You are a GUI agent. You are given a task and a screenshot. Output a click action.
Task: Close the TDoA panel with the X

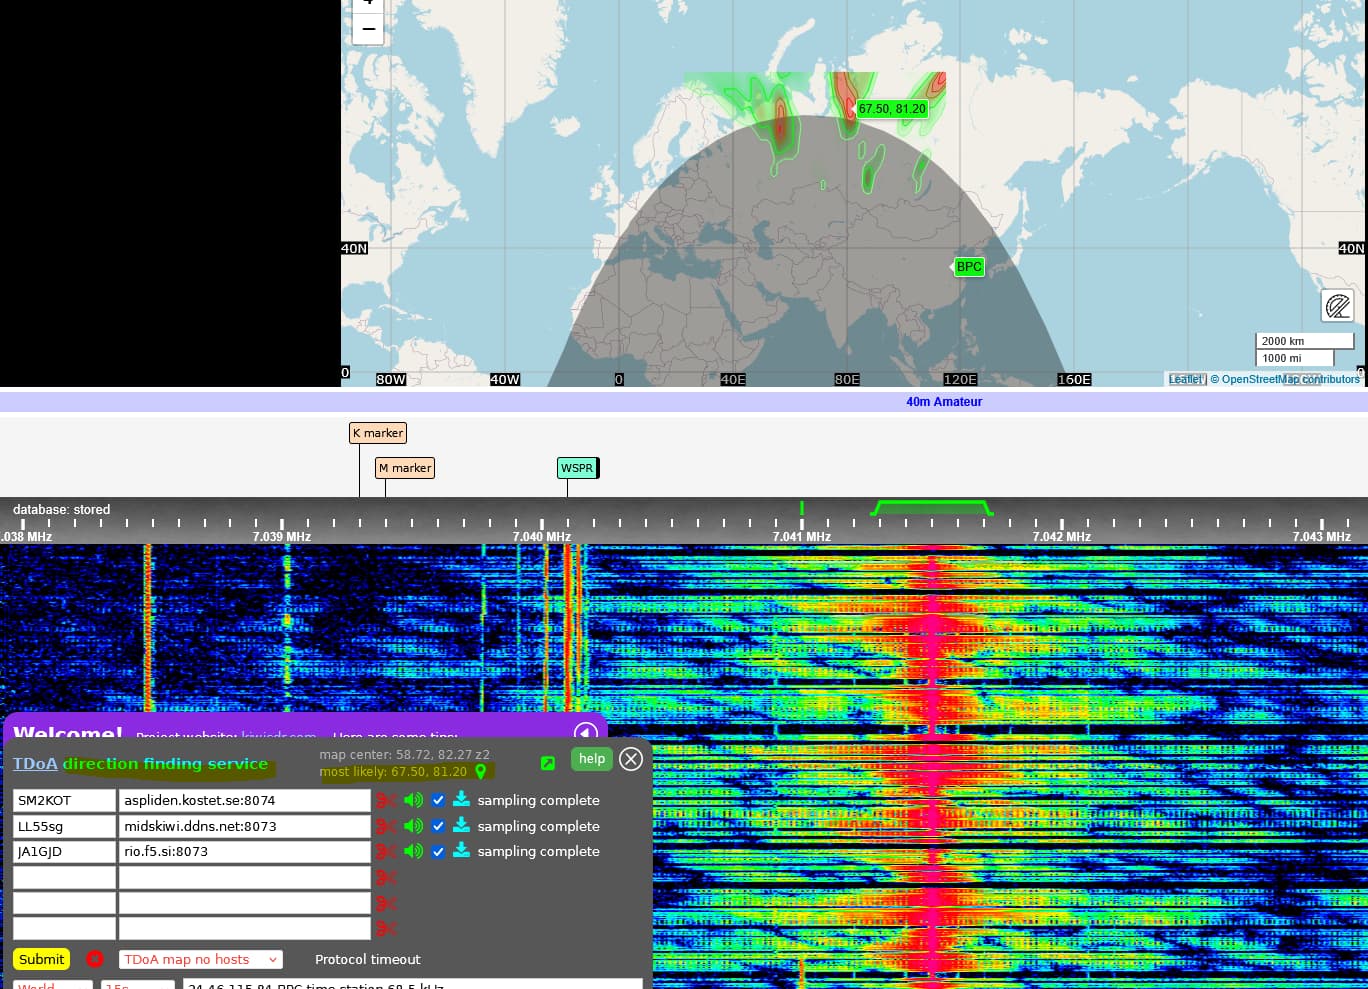coord(631,759)
